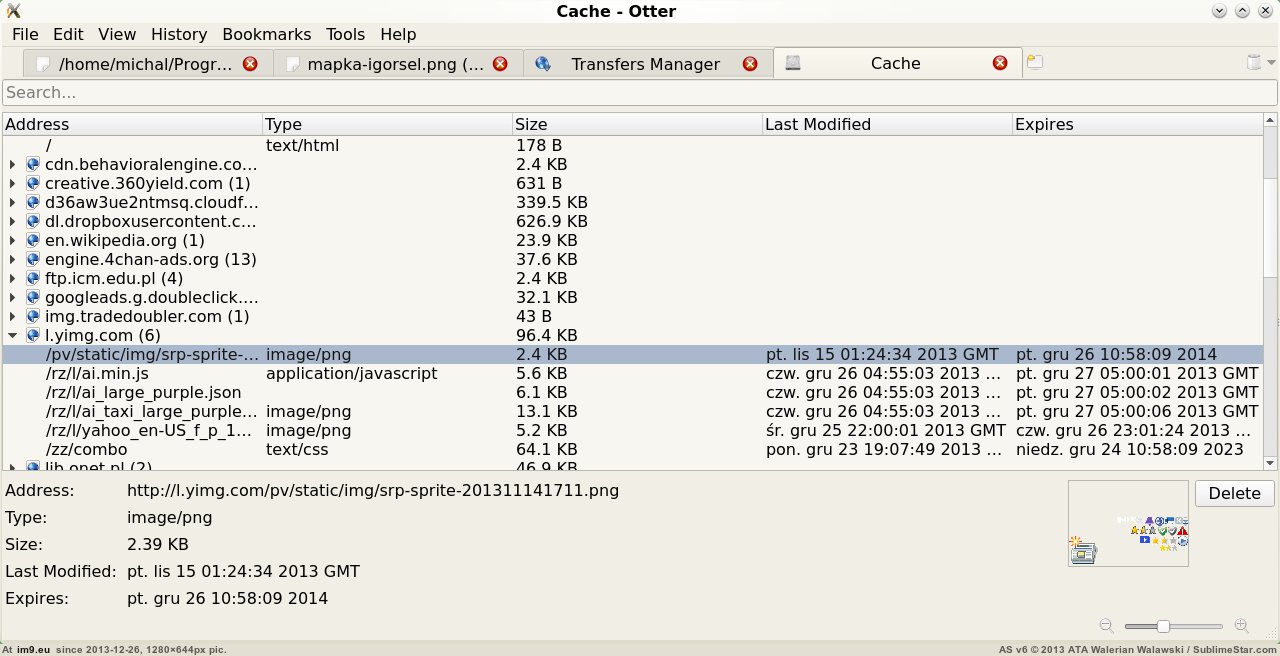Open the File menu
The image size is (1280, 656).
pos(25,34)
